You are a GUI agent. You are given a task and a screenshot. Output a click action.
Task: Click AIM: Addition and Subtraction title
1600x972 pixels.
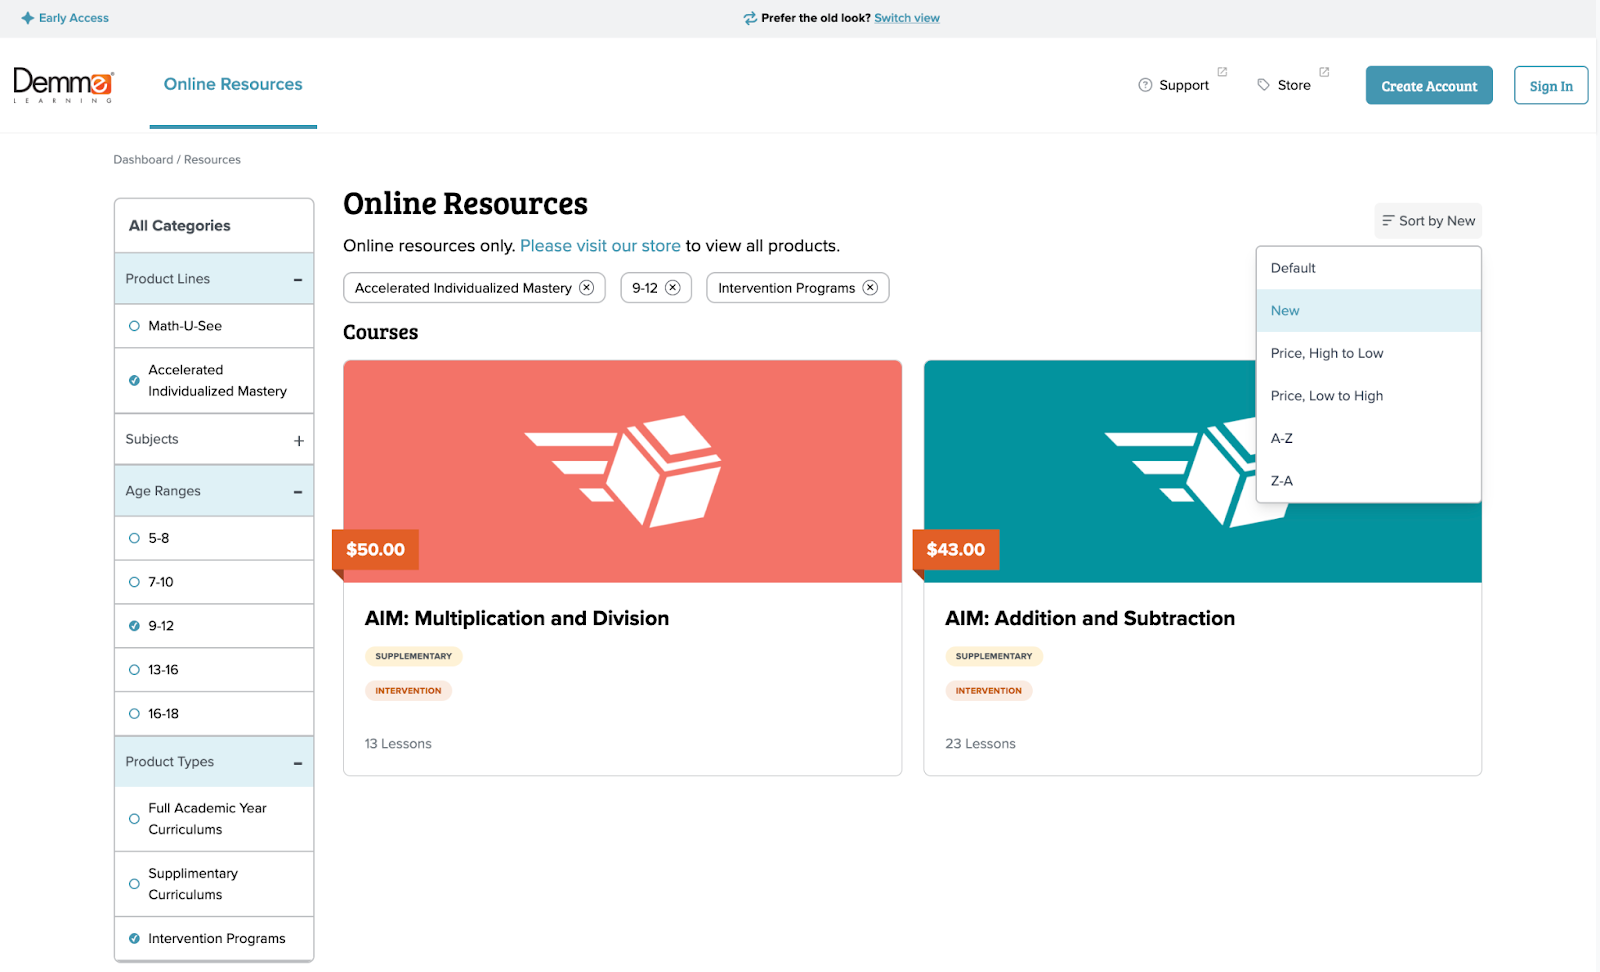coord(1090,619)
